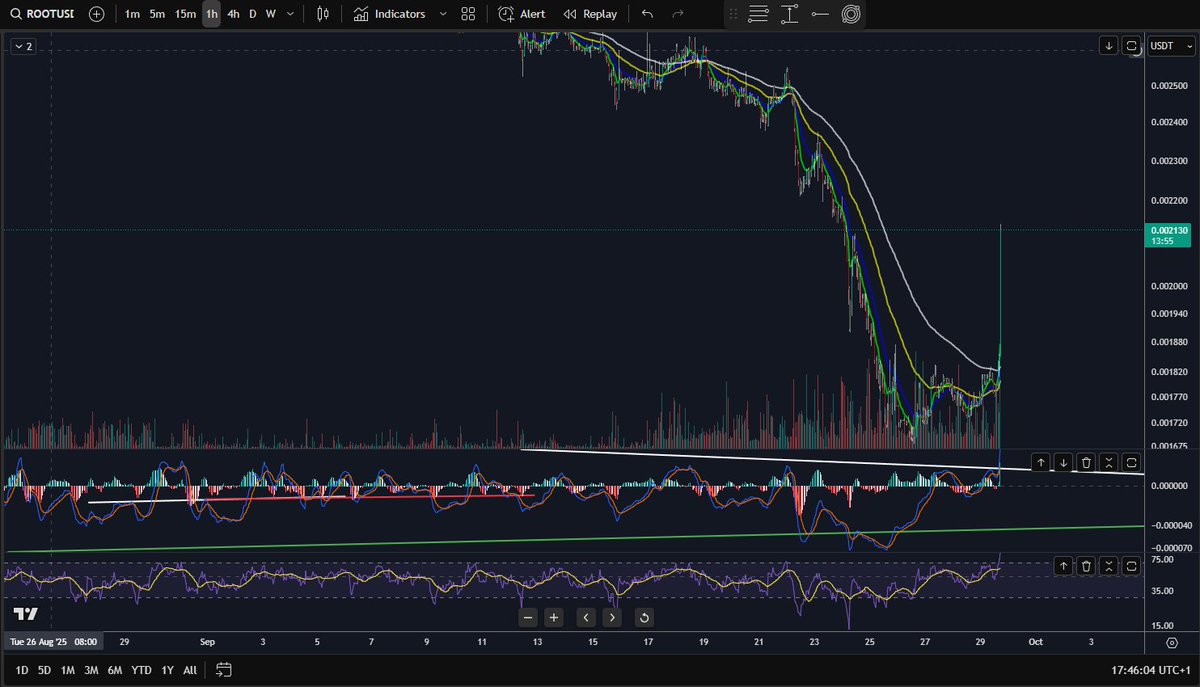Delete the MACD pane with trash icon
Image resolution: width=1200 pixels, height=687 pixels.
pyautogui.click(x=1086, y=462)
